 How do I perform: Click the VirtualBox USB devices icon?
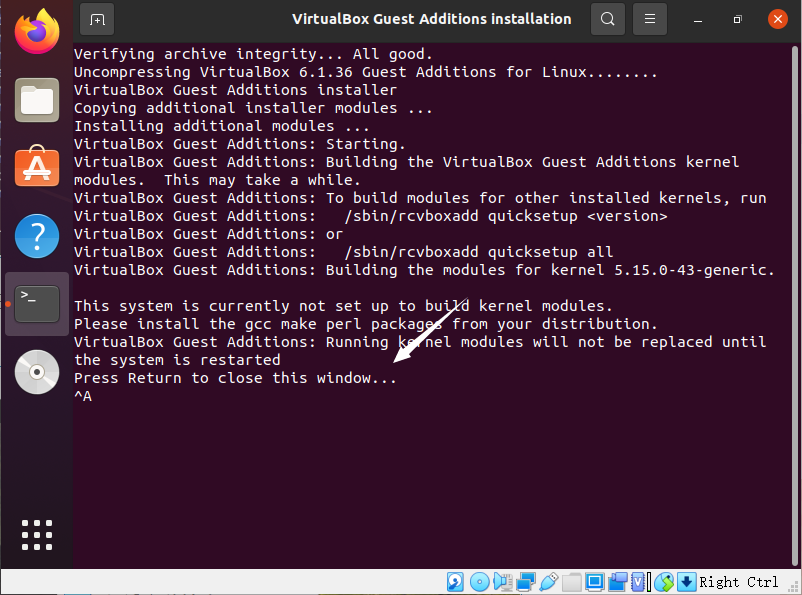point(549,582)
